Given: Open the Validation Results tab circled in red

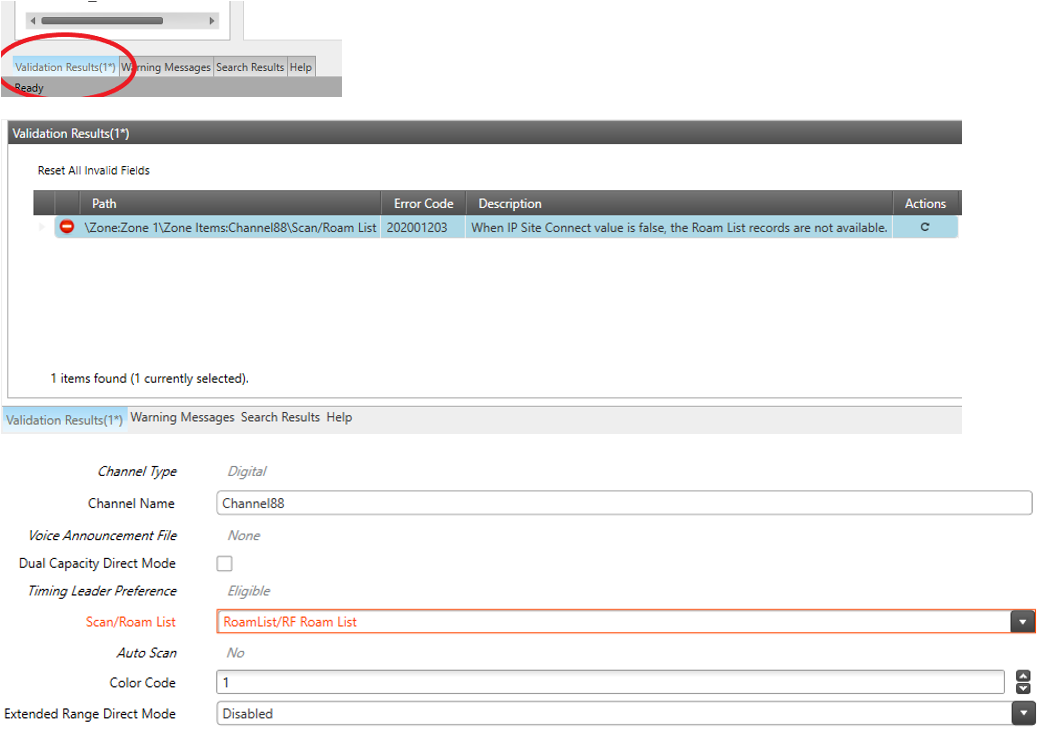Looking at the screenshot, I should pos(65,68).
